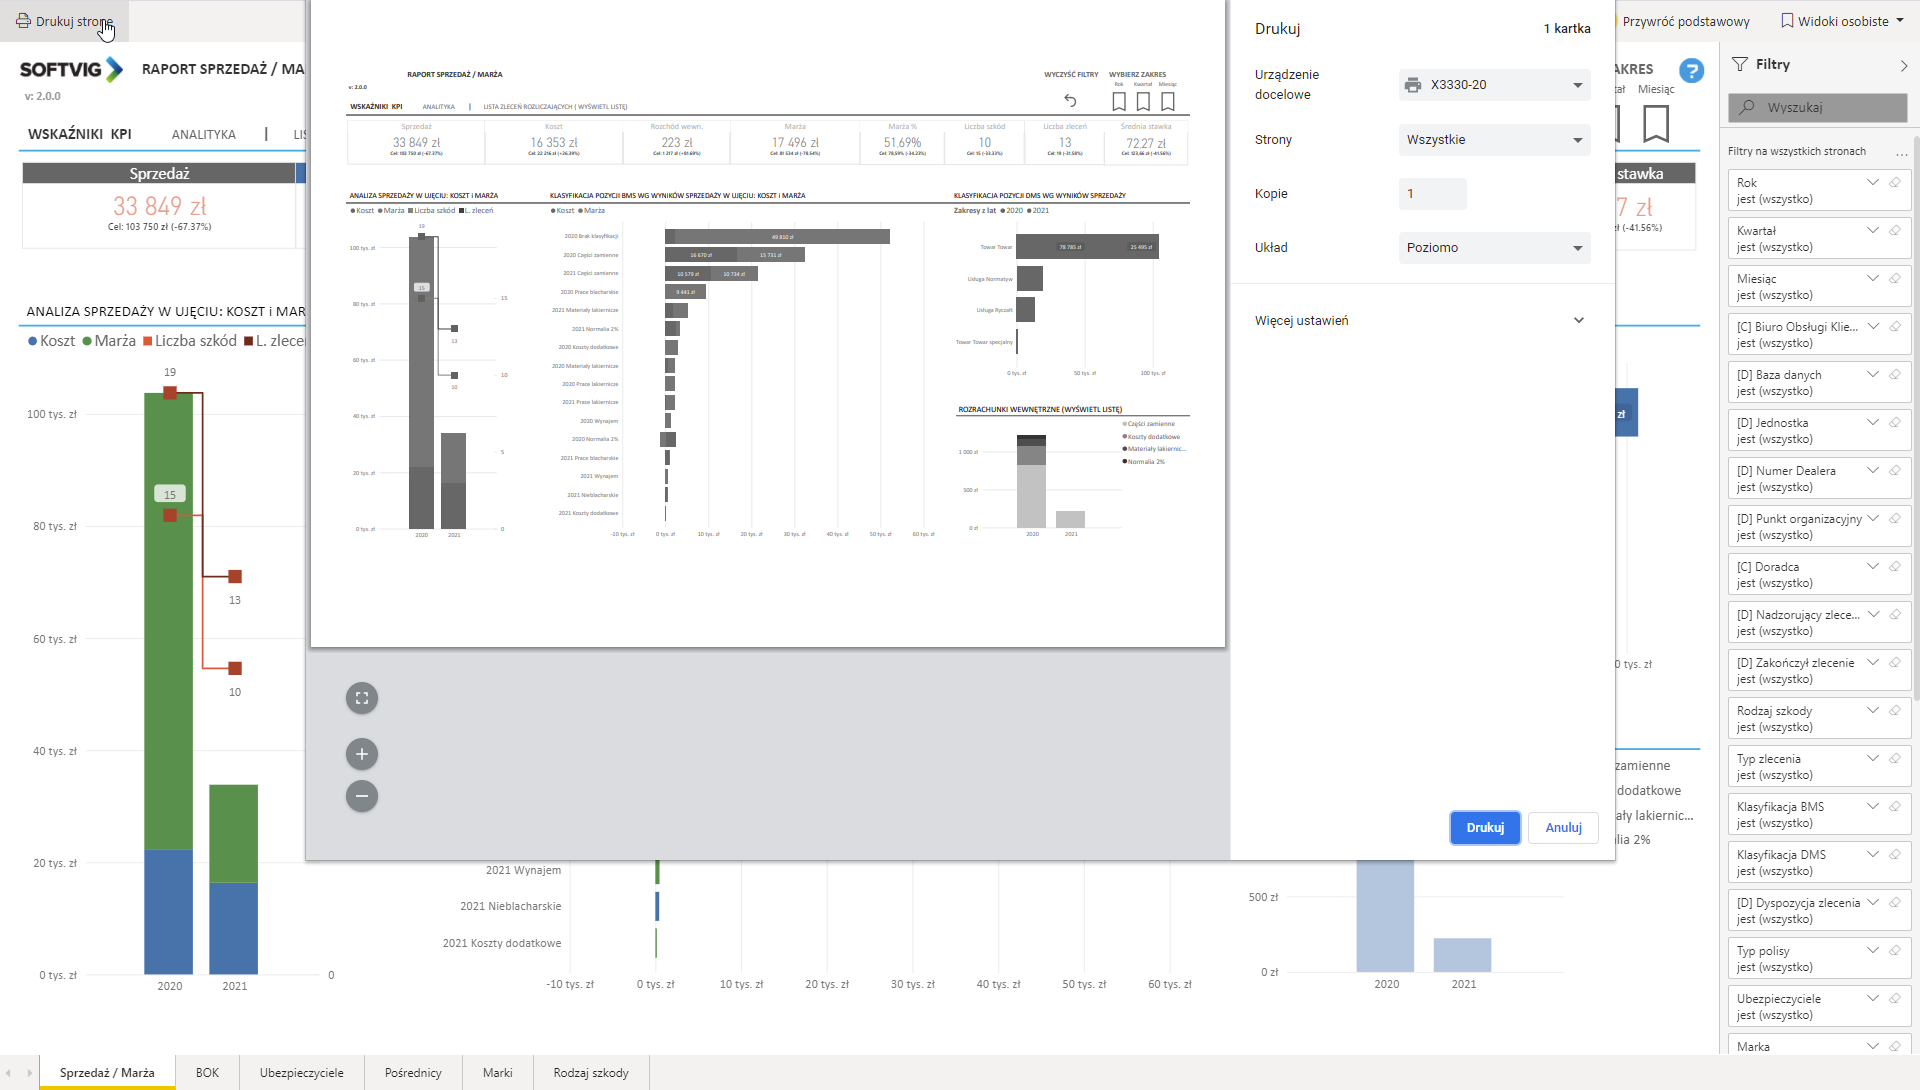Expand Więcej ustawień section
1920x1090 pixels.
tap(1578, 321)
